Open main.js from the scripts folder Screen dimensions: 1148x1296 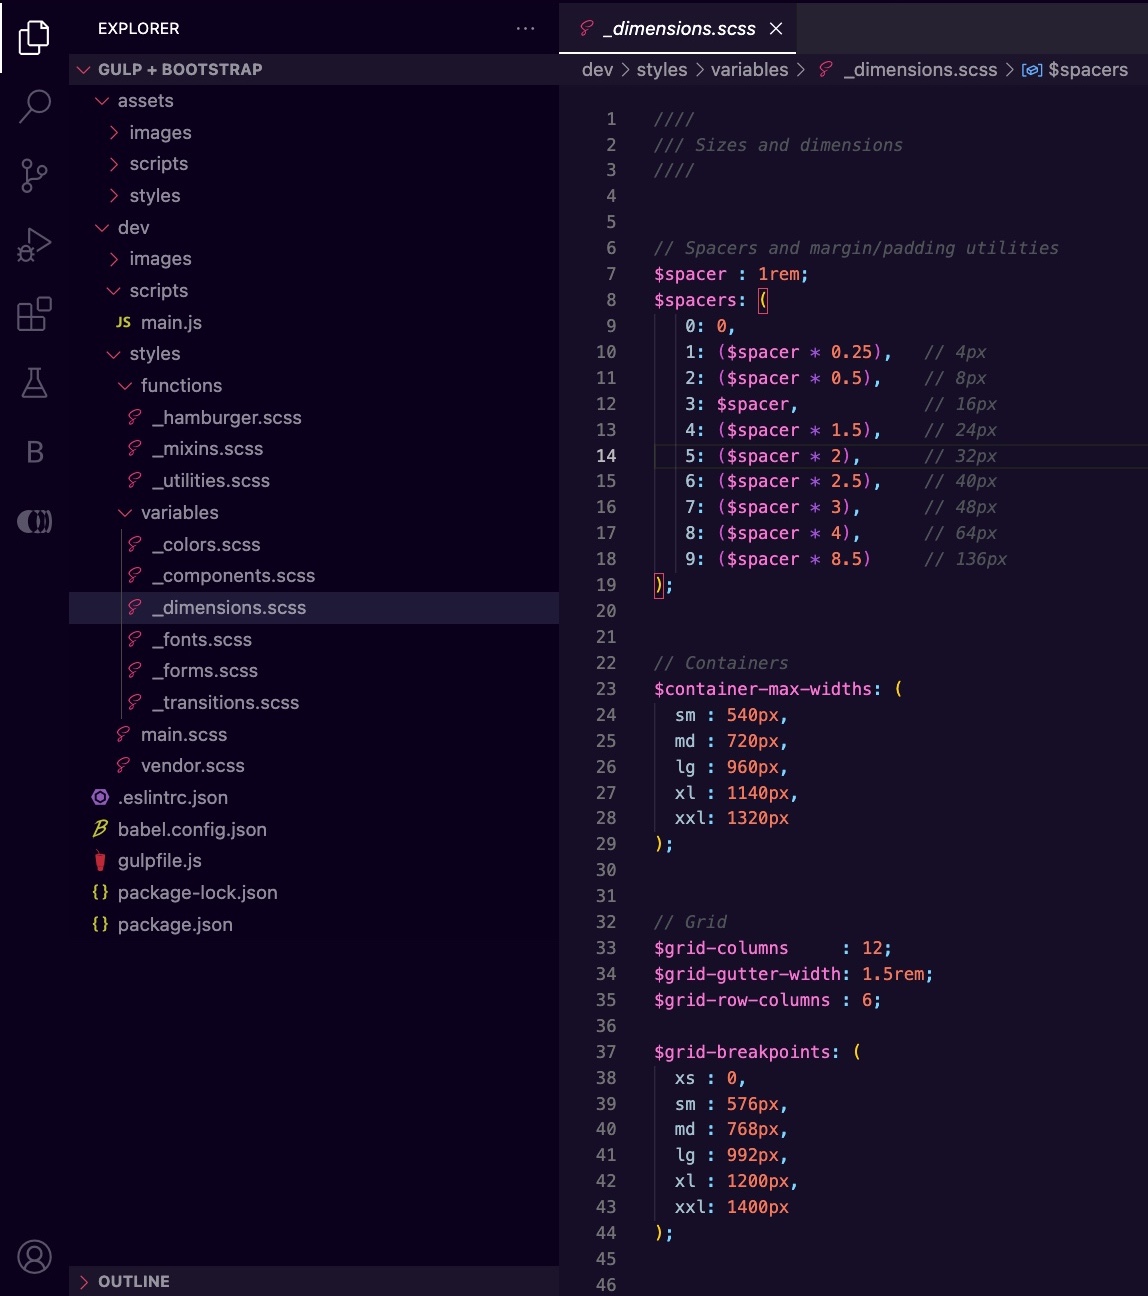tap(170, 322)
